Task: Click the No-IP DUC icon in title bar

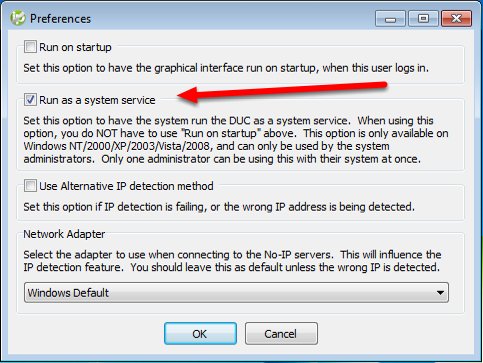Action: click(x=17, y=18)
